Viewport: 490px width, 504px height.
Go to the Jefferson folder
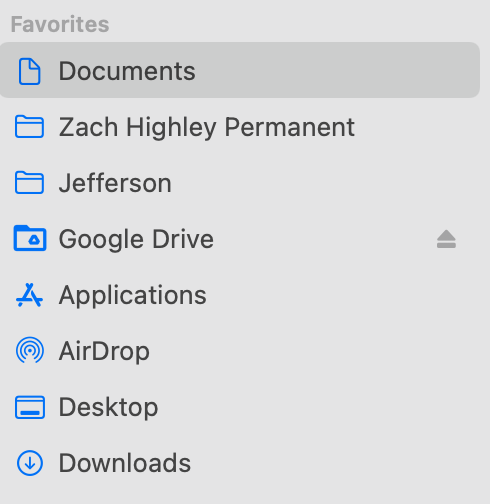click(240, 183)
